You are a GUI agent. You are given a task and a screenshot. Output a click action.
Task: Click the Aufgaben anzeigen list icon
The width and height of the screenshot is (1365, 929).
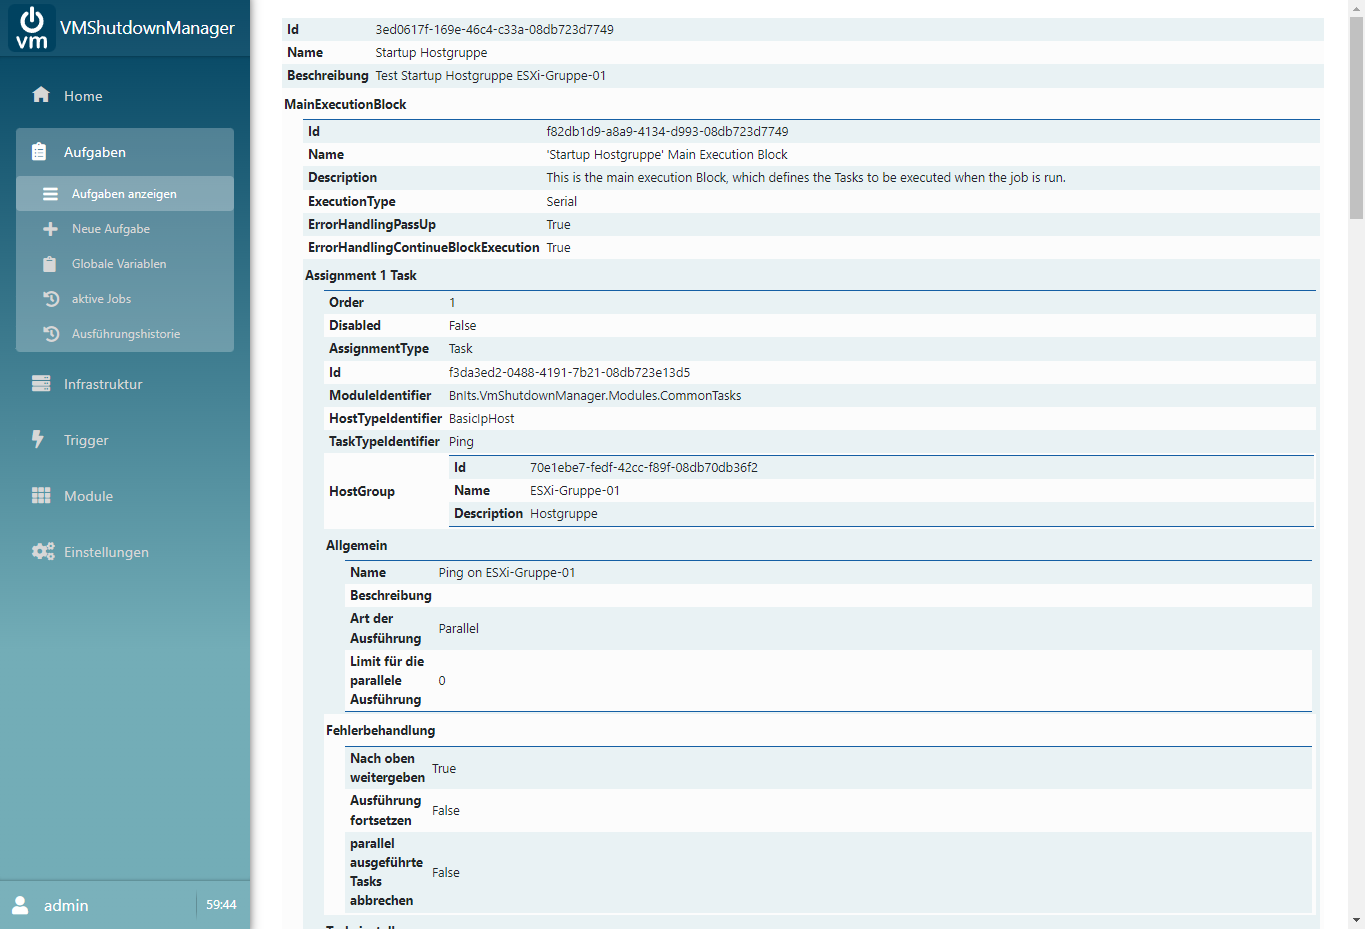pyautogui.click(x=50, y=194)
